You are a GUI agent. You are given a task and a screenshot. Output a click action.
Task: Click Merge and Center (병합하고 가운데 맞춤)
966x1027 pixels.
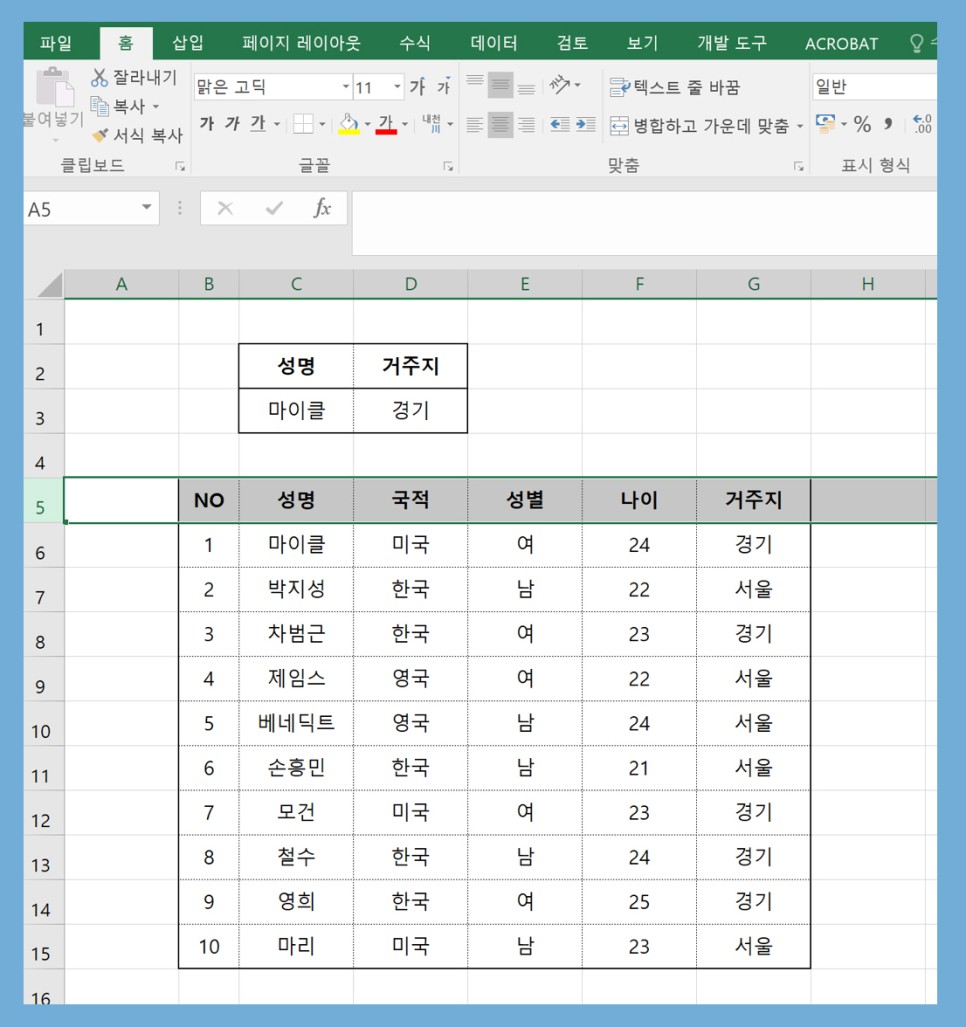[699, 125]
